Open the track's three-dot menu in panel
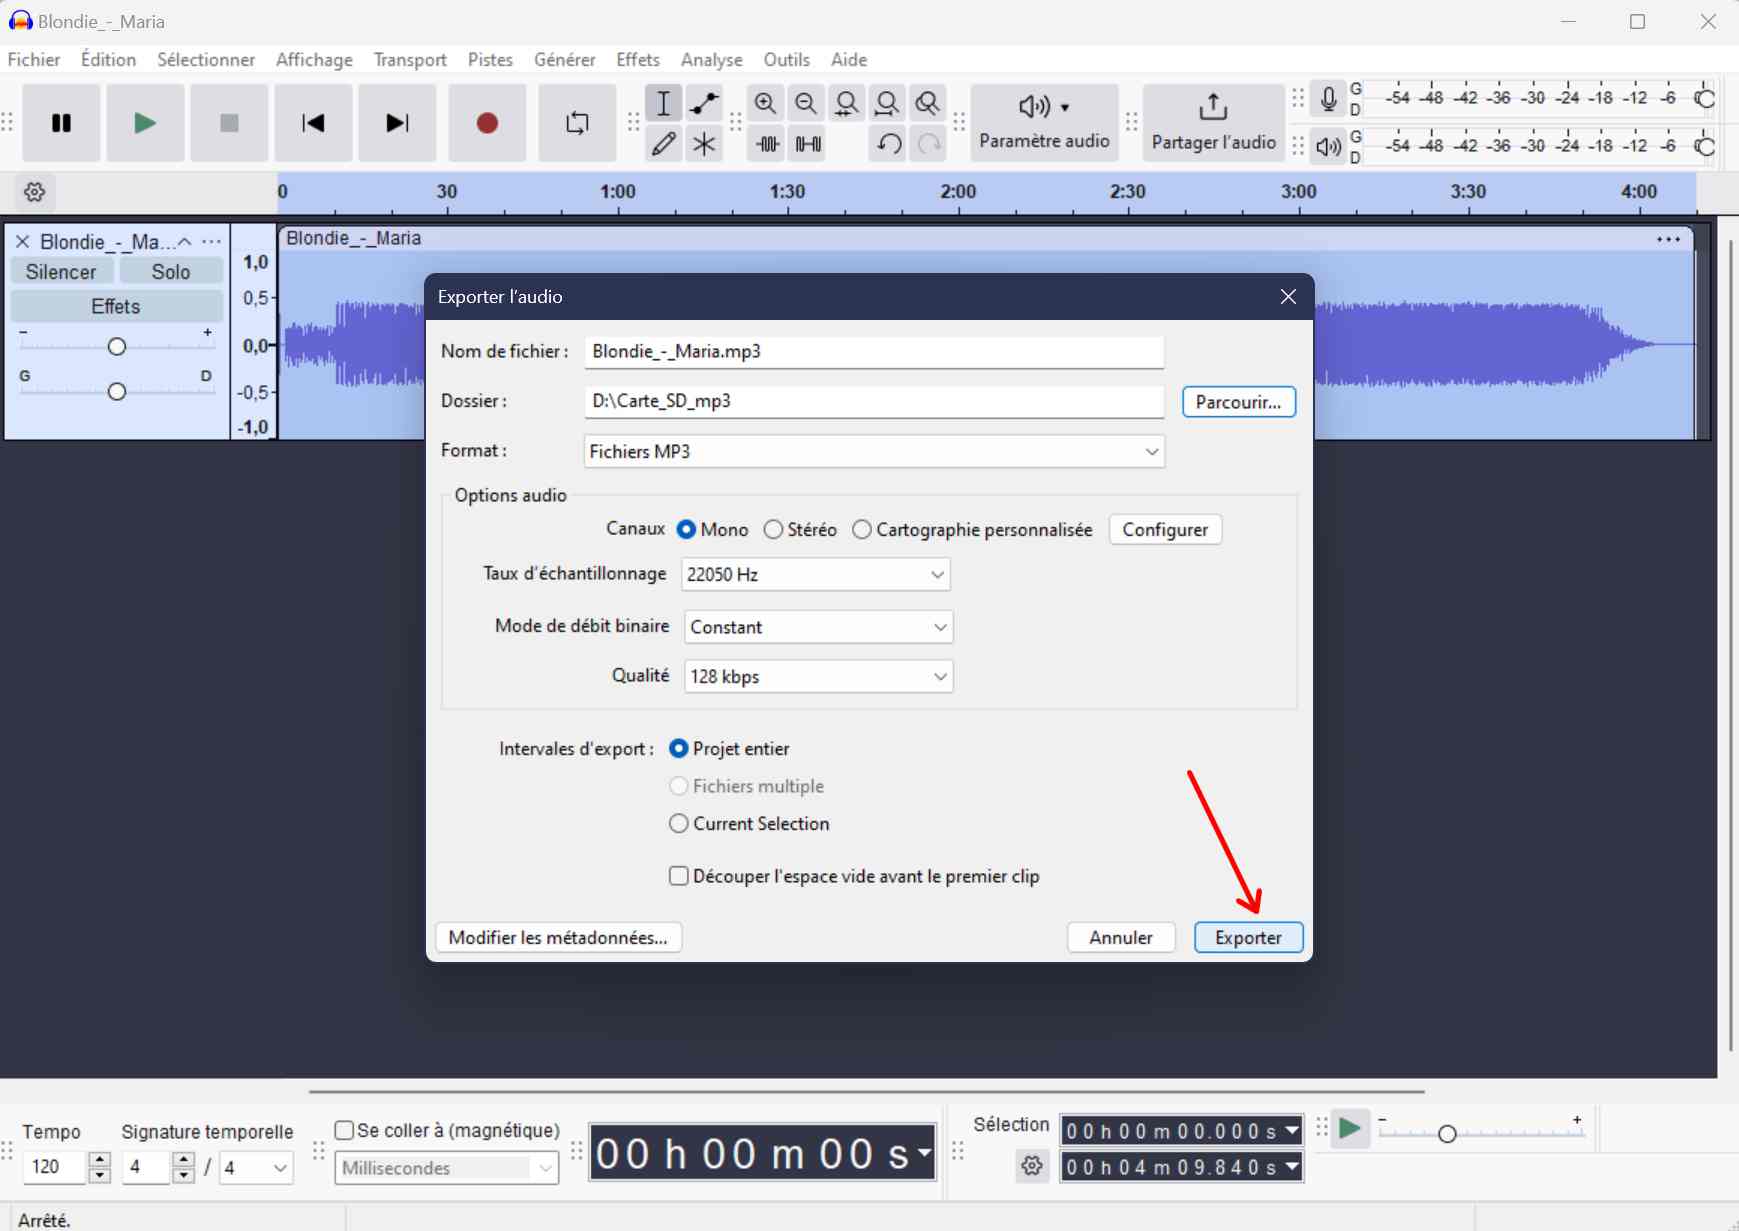 click(211, 242)
